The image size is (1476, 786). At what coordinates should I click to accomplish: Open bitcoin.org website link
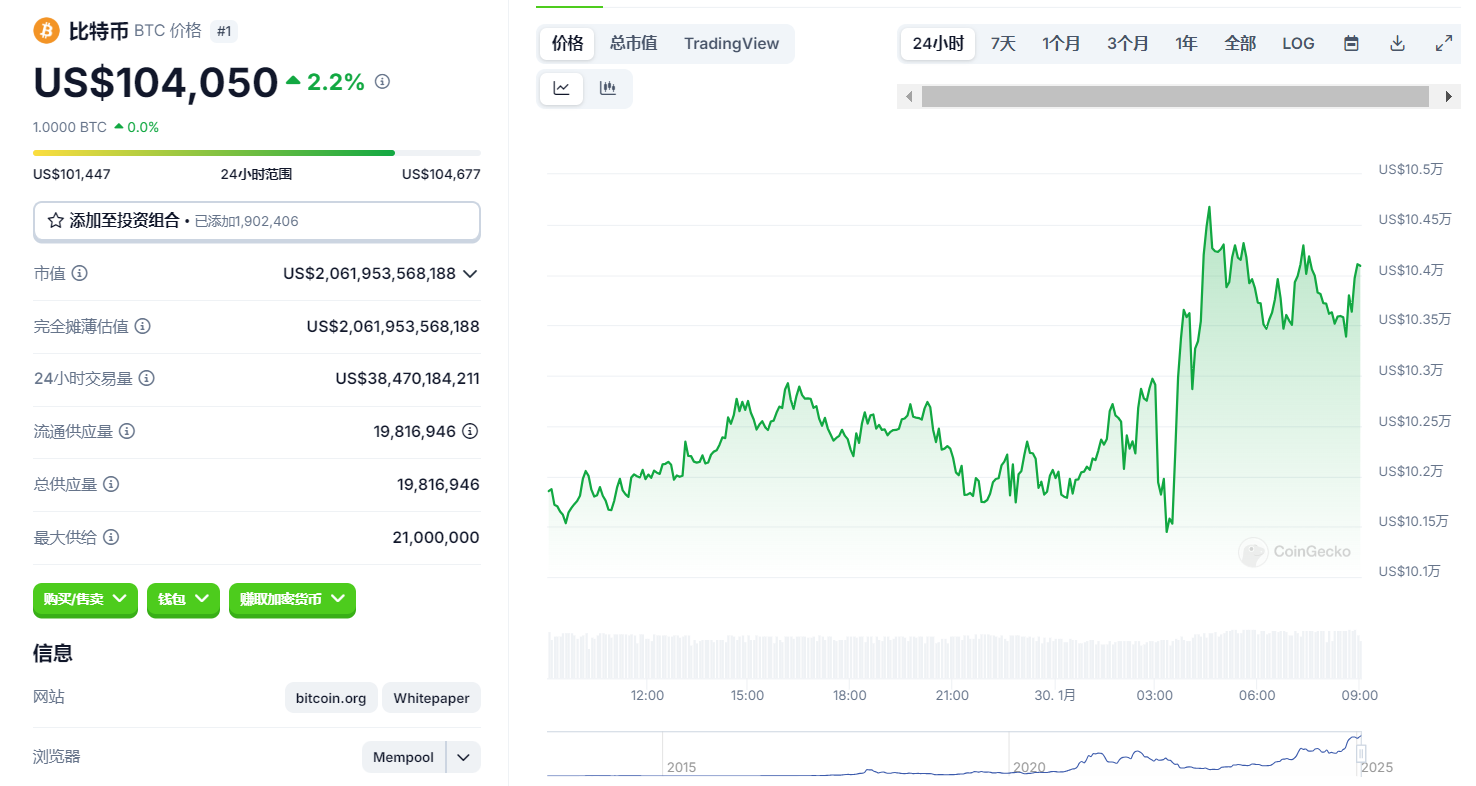(x=331, y=698)
